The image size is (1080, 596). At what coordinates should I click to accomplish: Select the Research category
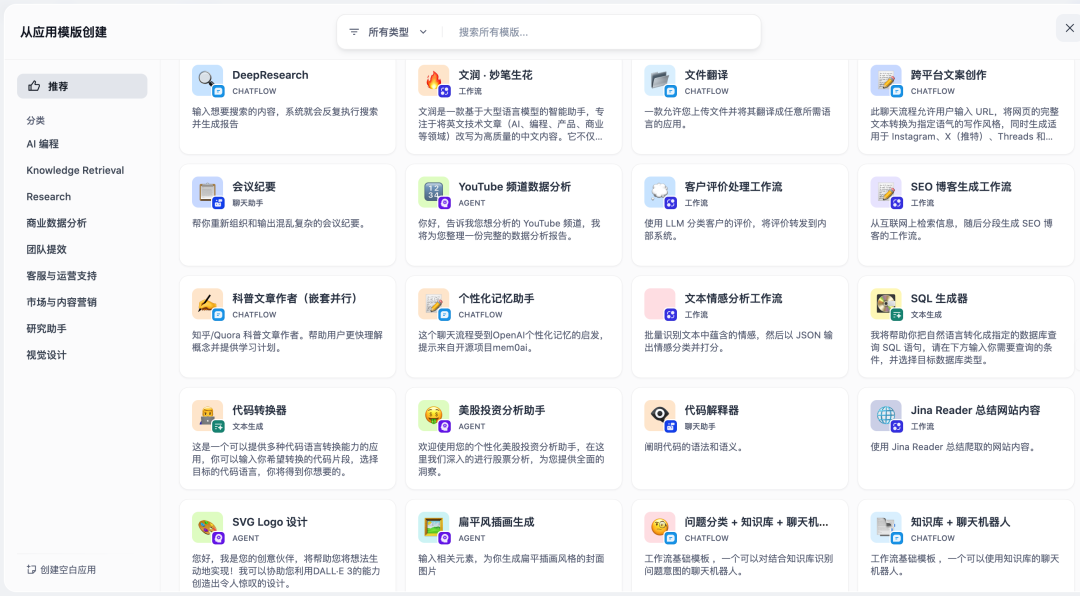tap(48, 196)
